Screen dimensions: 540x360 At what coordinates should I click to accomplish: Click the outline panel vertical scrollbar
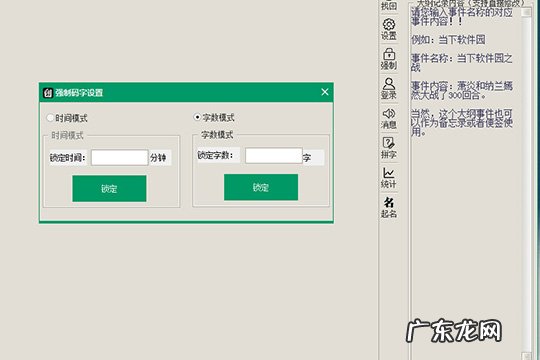coord(526,183)
